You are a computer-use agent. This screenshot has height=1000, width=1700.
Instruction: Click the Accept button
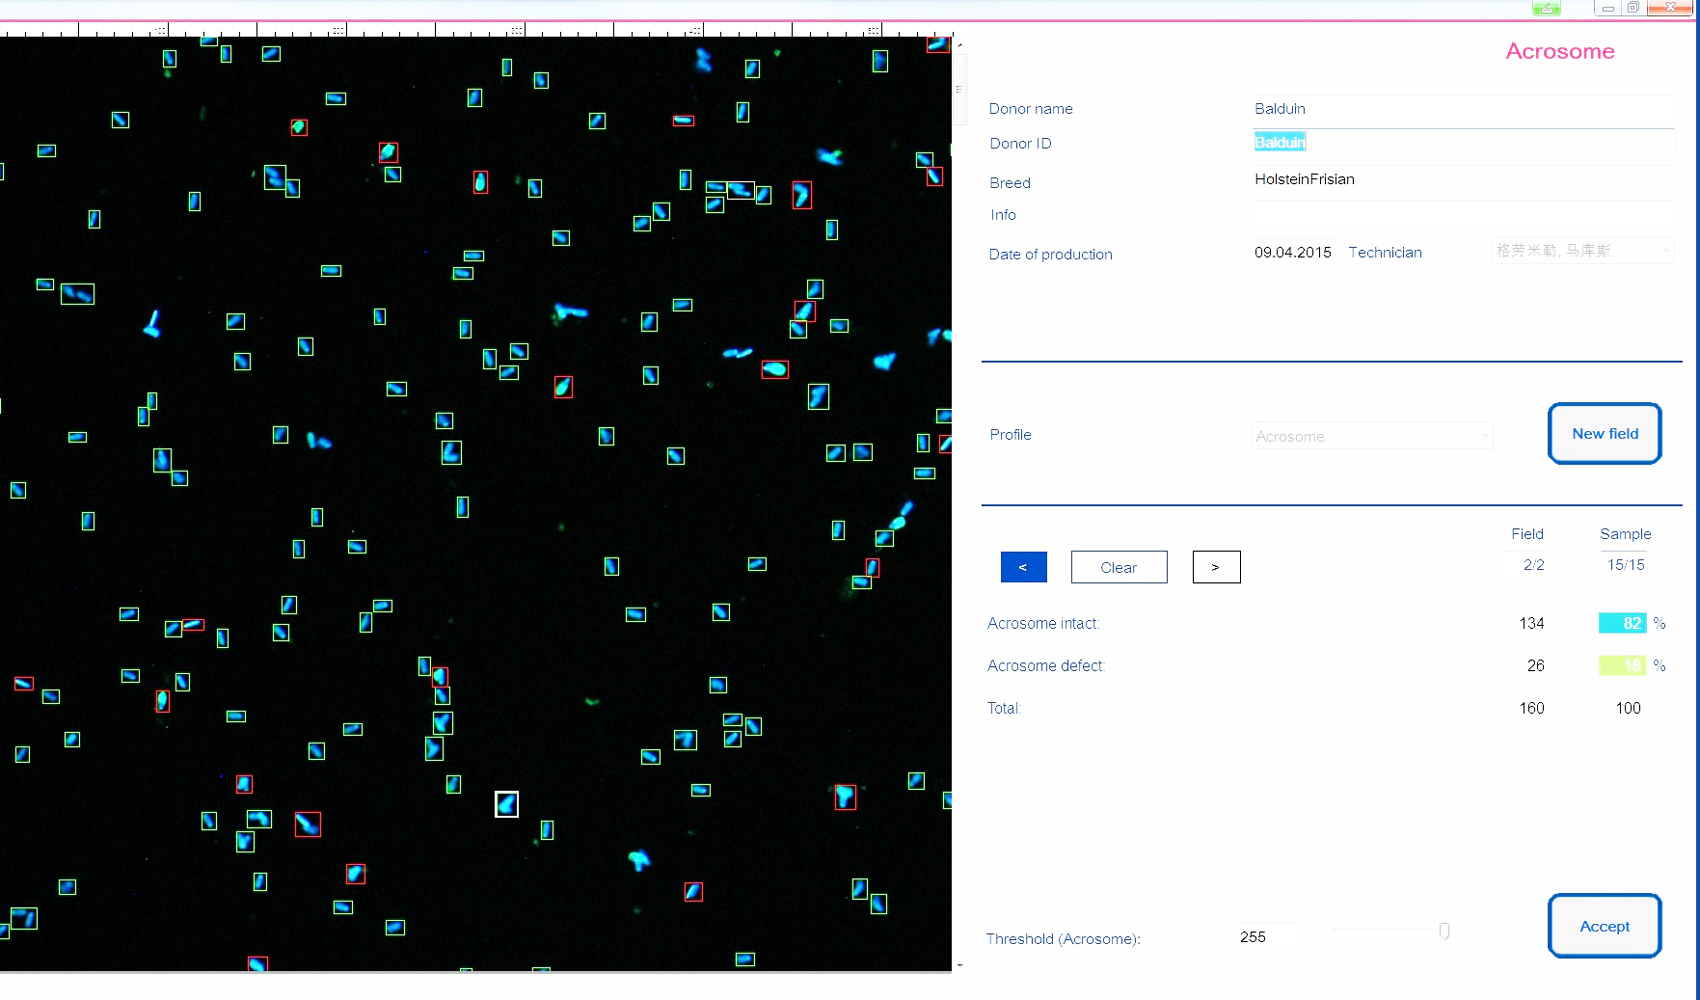coord(1604,926)
